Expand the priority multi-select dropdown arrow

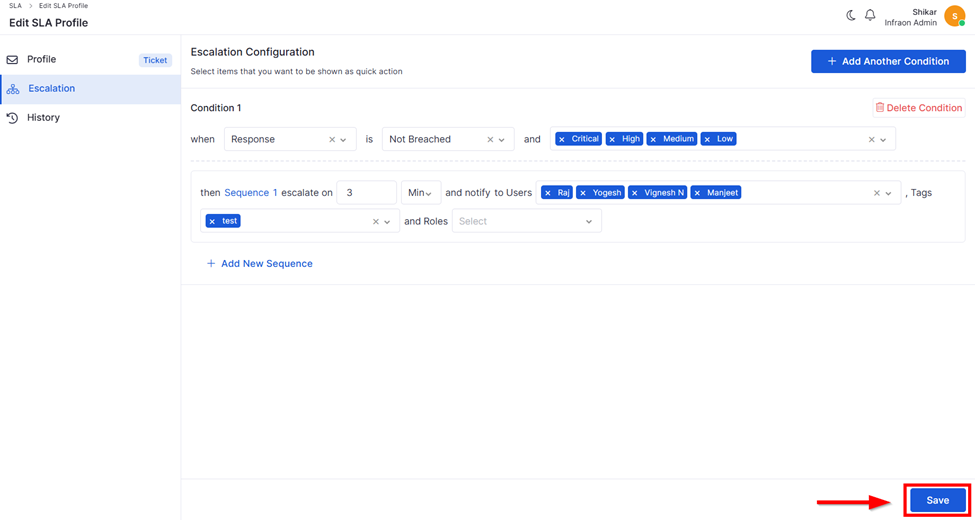(x=884, y=140)
